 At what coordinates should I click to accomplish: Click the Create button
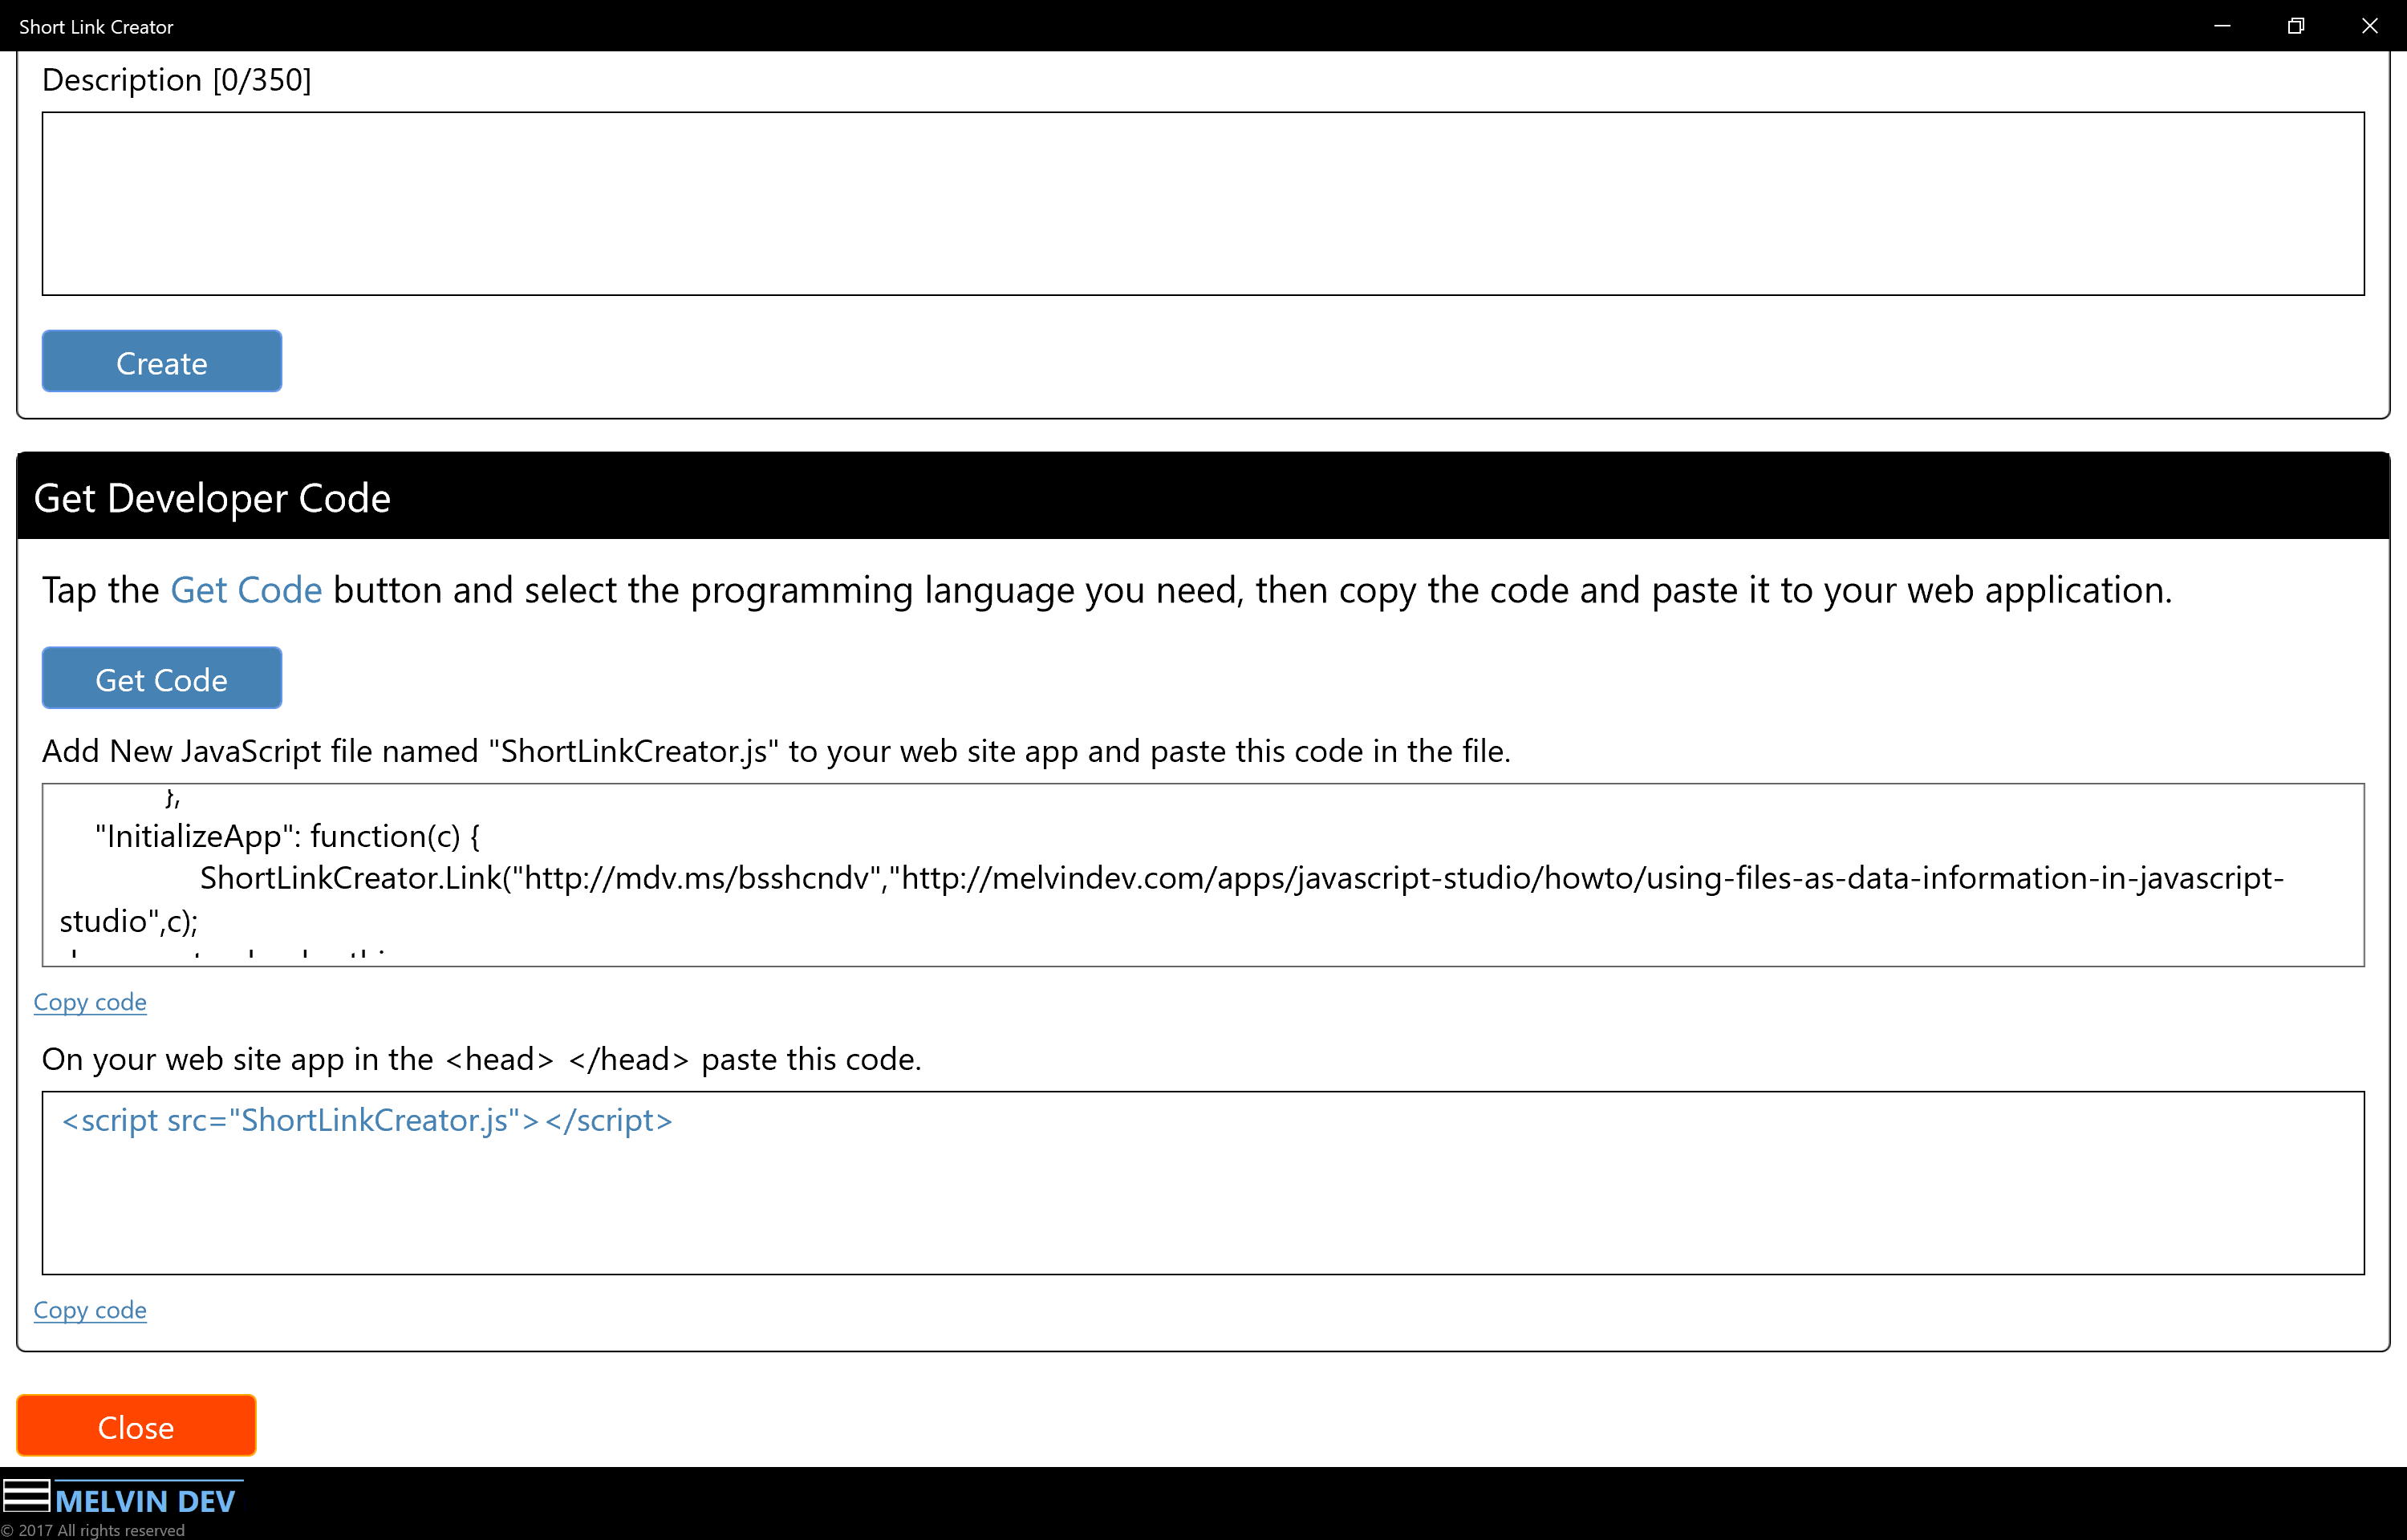coord(161,361)
